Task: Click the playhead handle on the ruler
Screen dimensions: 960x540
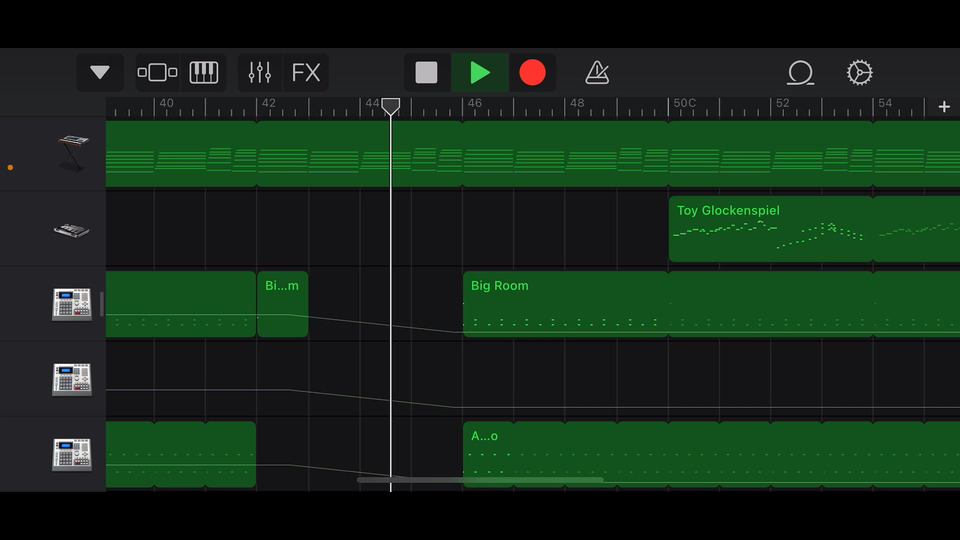Action: point(391,107)
